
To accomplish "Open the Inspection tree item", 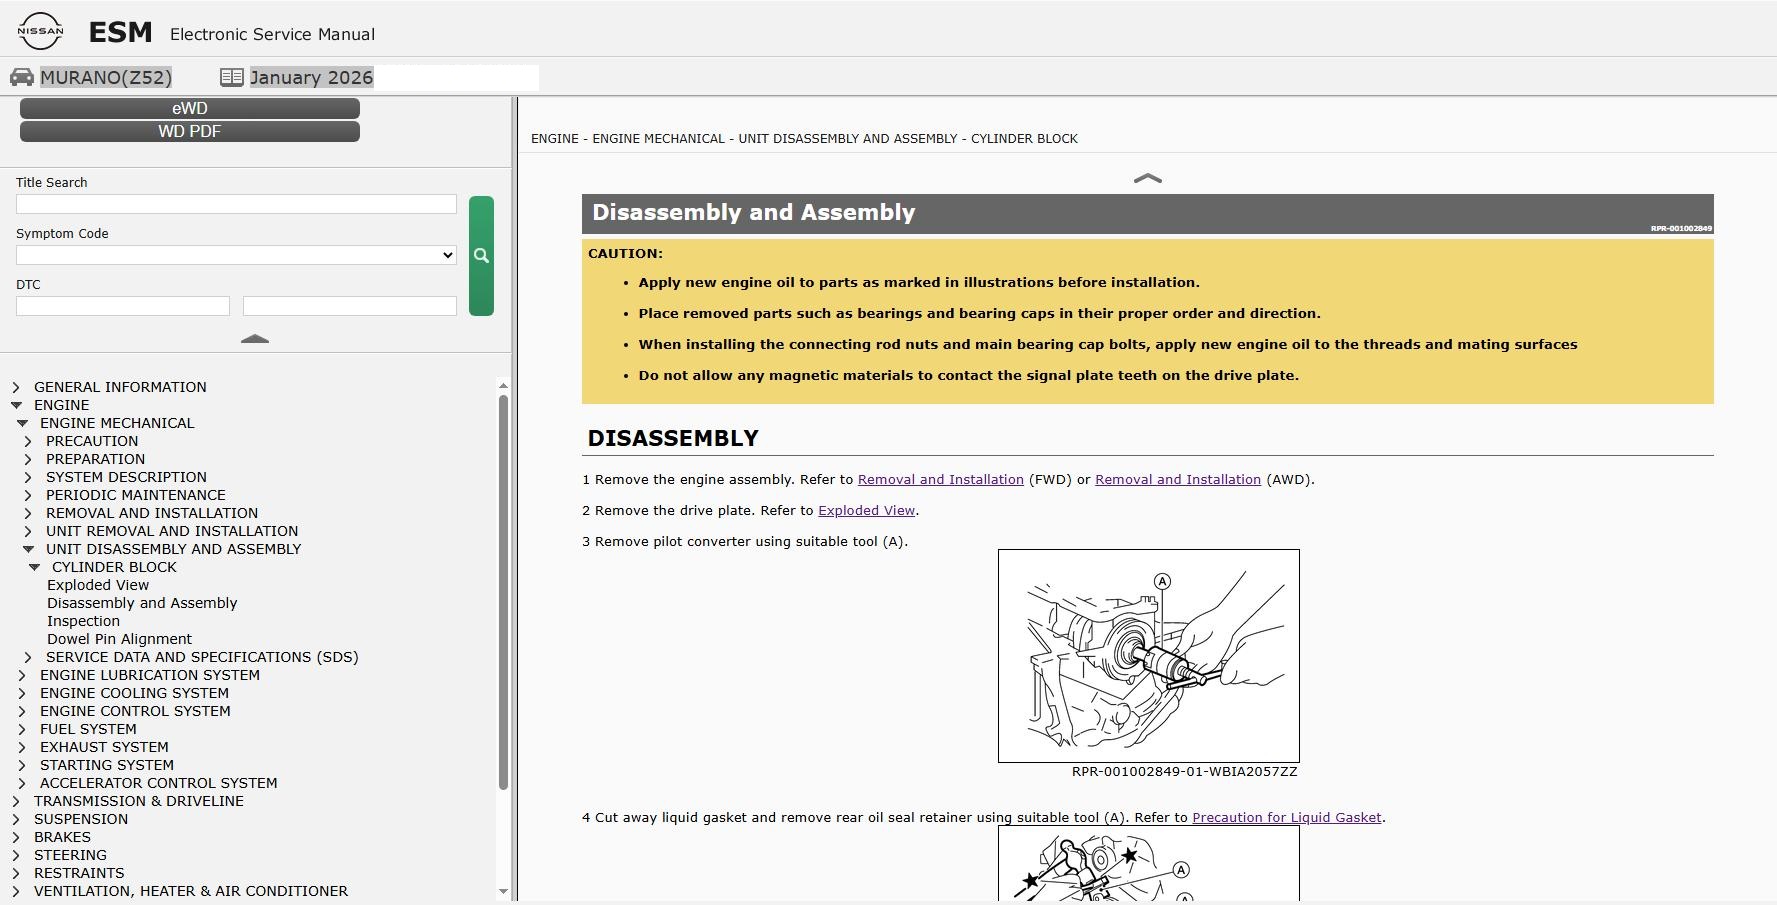I will pos(83,621).
